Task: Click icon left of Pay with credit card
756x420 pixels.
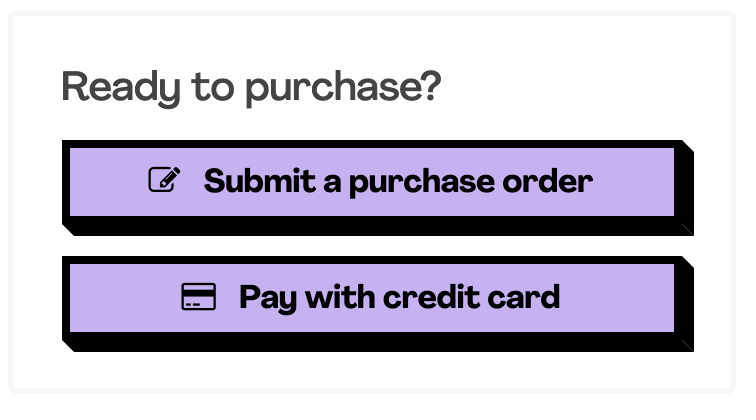Action: coord(199,297)
